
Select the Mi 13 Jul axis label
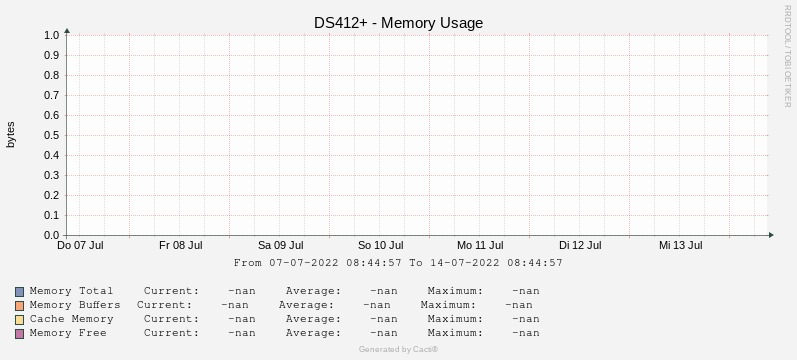[x=681, y=246]
